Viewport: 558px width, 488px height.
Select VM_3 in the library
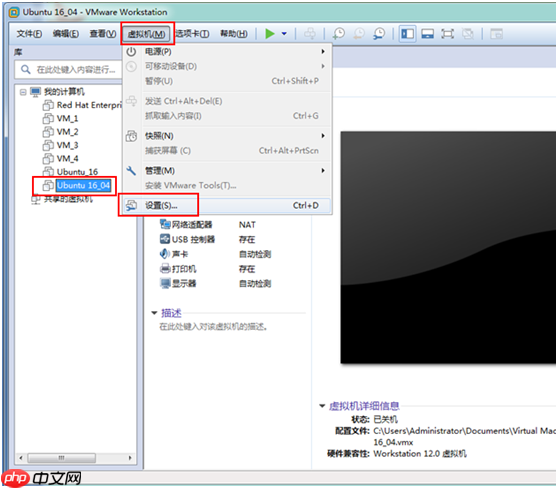(x=67, y=145)
